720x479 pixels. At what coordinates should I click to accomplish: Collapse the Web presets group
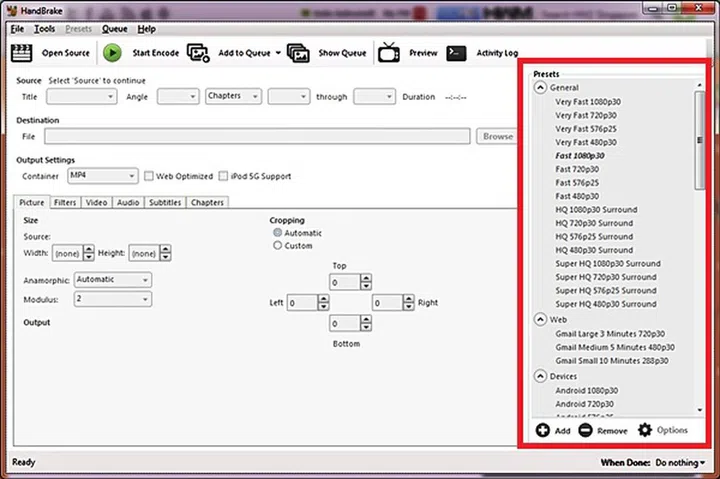click(x=540, y=319)
